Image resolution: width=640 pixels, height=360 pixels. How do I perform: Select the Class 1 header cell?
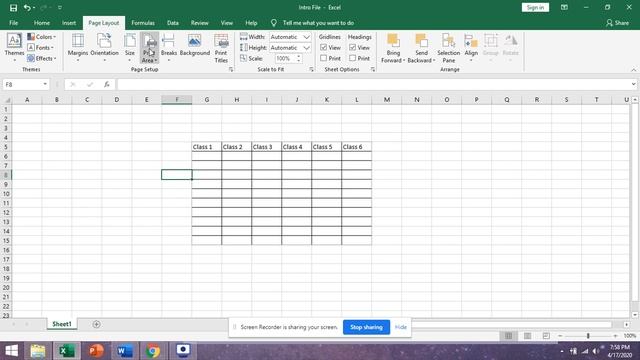(207, 147)
